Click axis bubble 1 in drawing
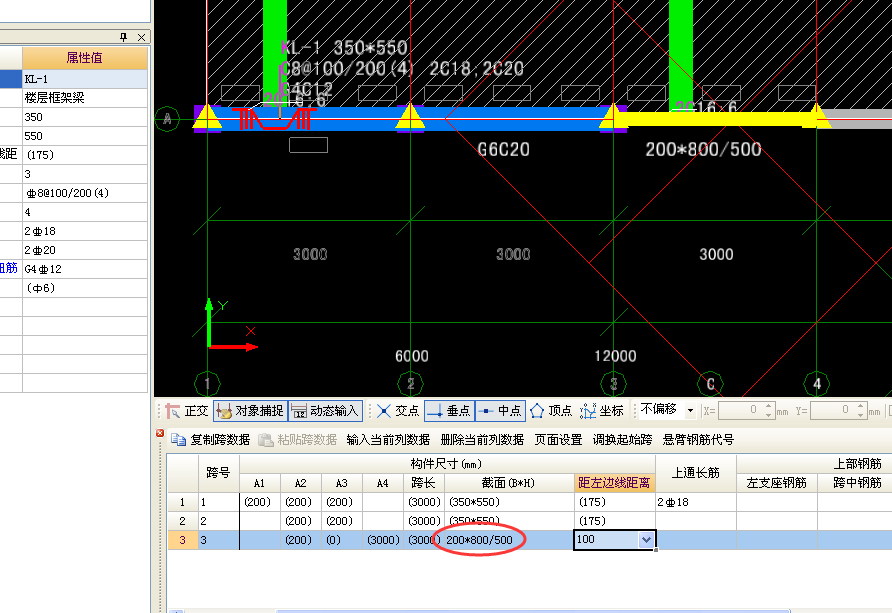Viewport: 892px width, 613px height. [x=207, y=384]
